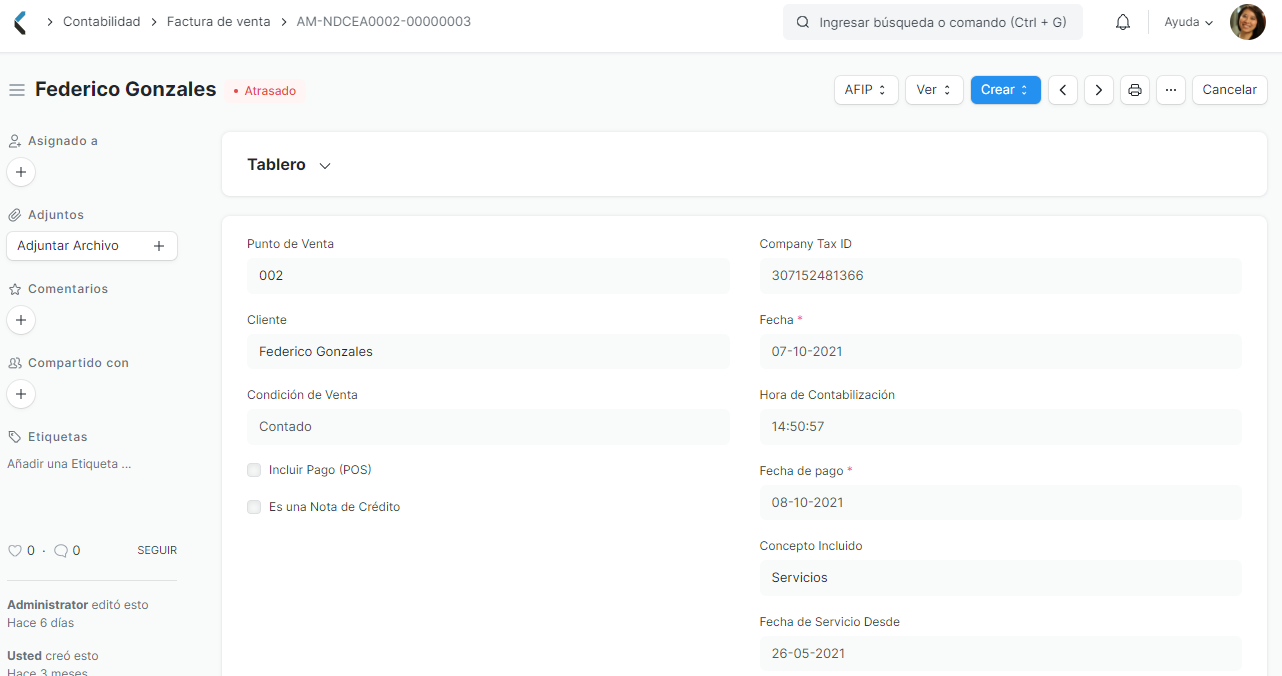Click Adjuntar Archivo button
The height and width of the screenshot is (676, 1282).
[92, 246]
